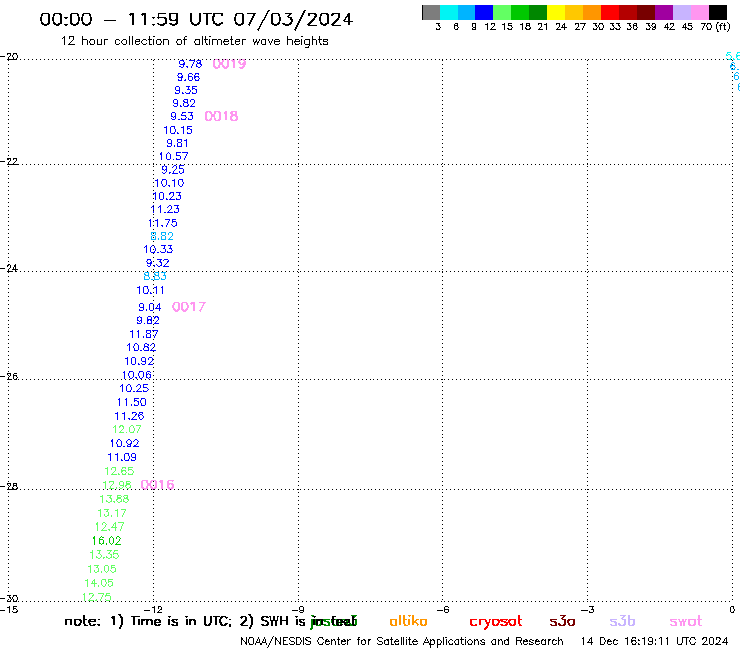The width and height of the screenshot is (740, 650).
Task: Click the 's3b' satellite legend label
Action: pyautogui.click(x=622, y=621)
